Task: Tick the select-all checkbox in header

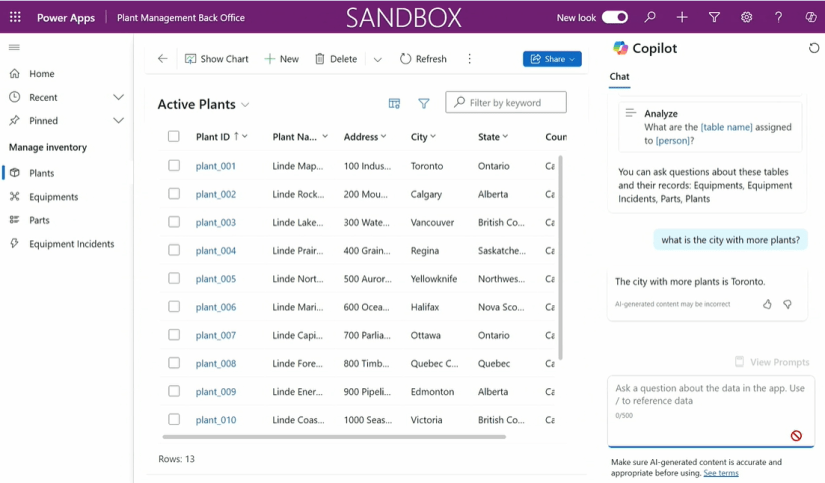Action: pos(174,137)
